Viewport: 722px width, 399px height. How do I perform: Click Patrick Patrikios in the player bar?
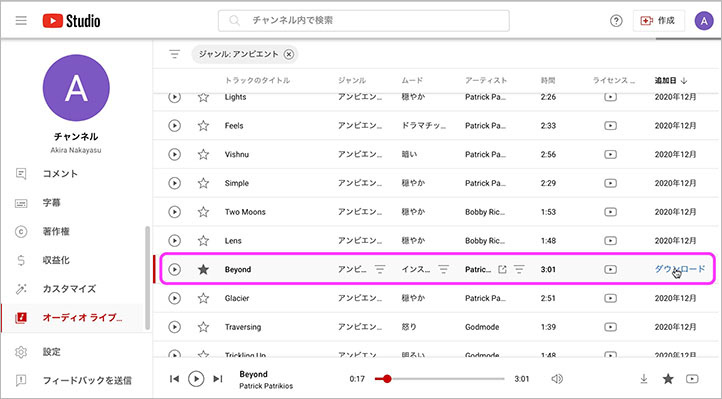(266, 386)
